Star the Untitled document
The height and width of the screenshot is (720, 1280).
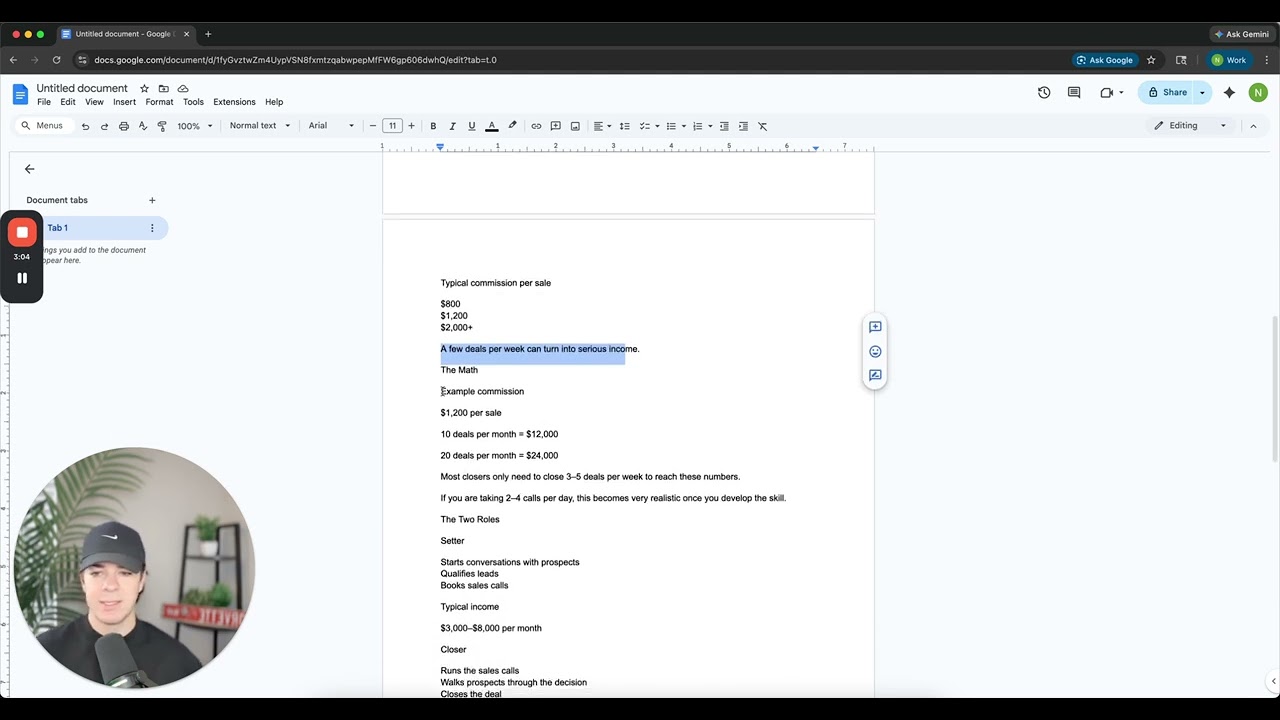click(144, 89)
